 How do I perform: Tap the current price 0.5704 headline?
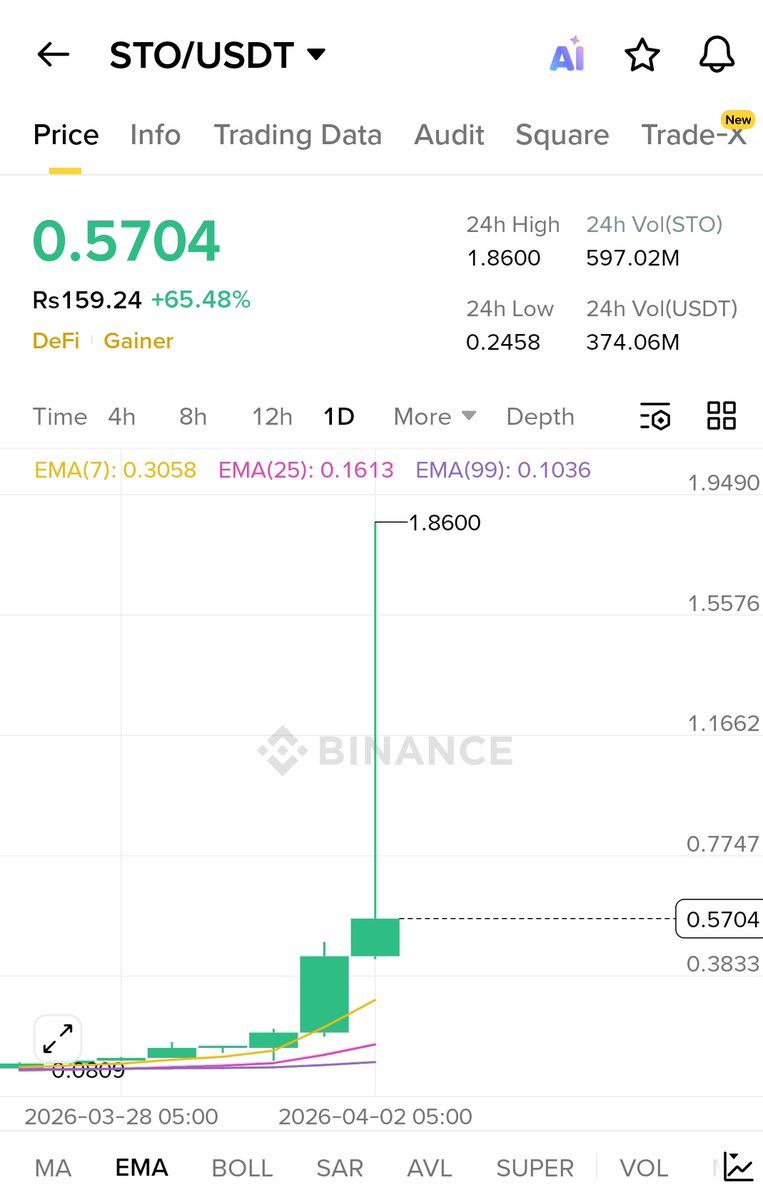coord(126,241)
